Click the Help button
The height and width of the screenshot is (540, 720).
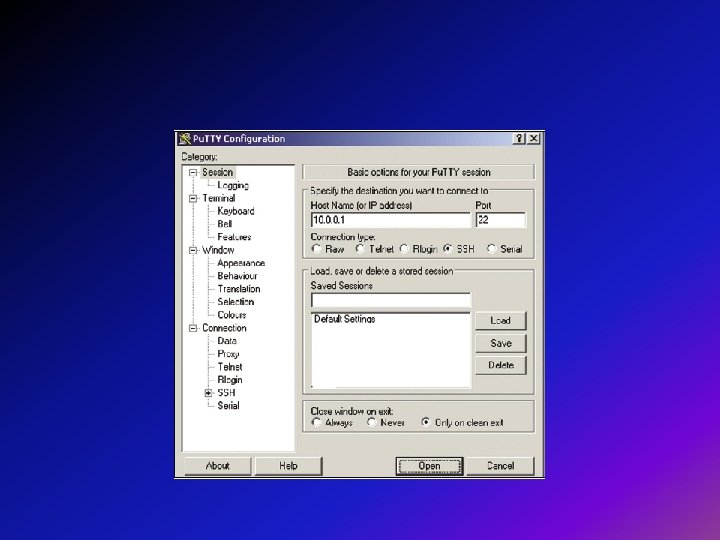(x=288, y=466)
